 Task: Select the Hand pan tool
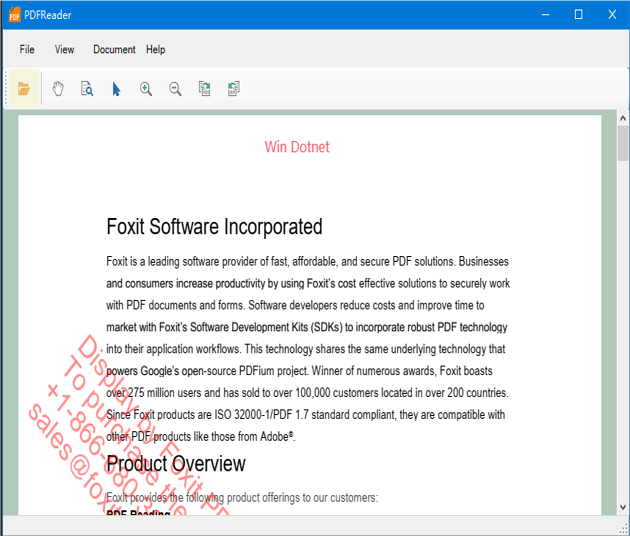(x=58, y=89)
